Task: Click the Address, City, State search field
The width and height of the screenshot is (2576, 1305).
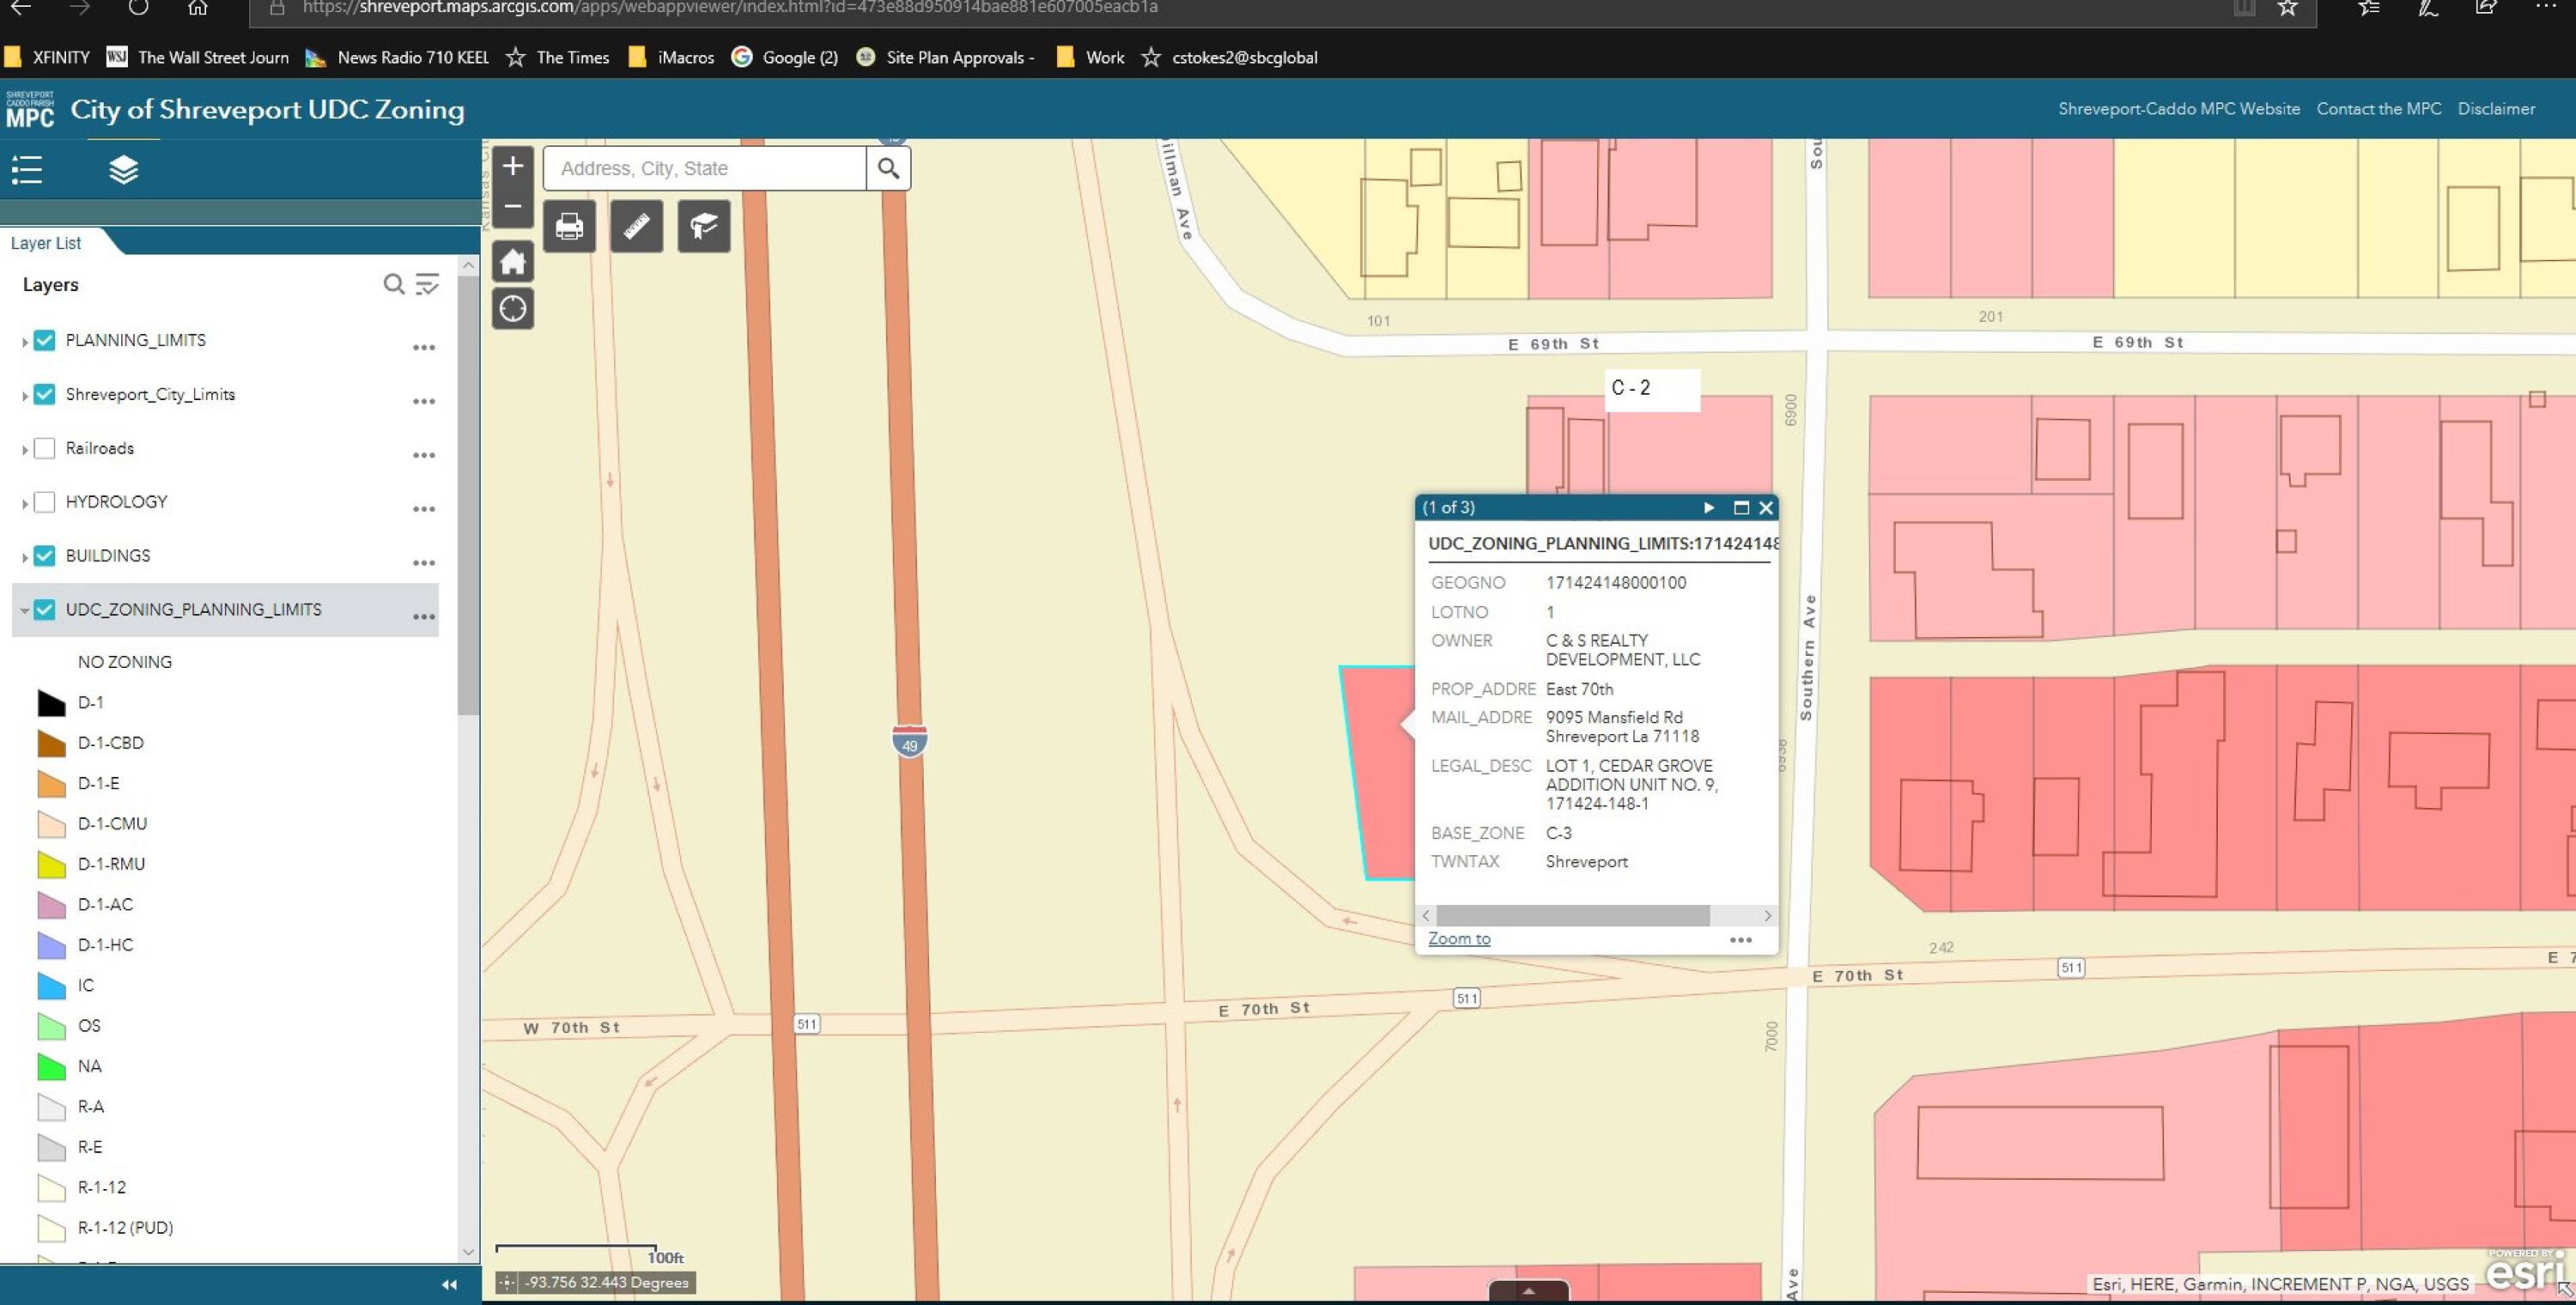Action: click(x=704, y=168)
